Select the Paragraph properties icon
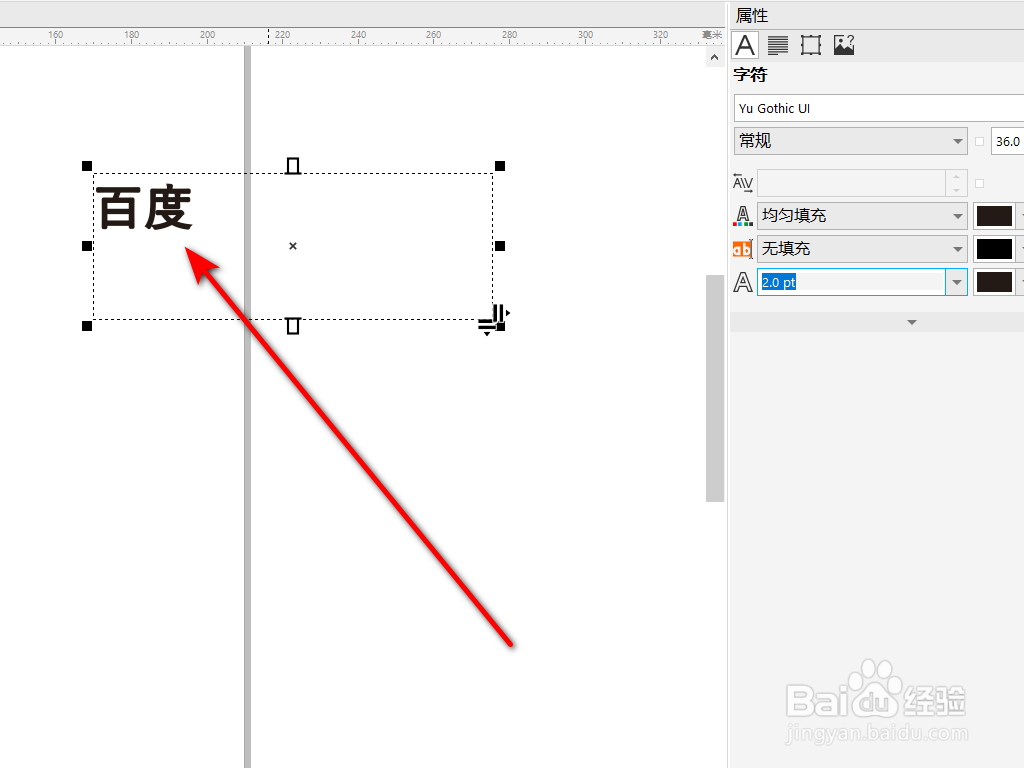Screen dimensions: 1024x768 click(x=778, y=44)
